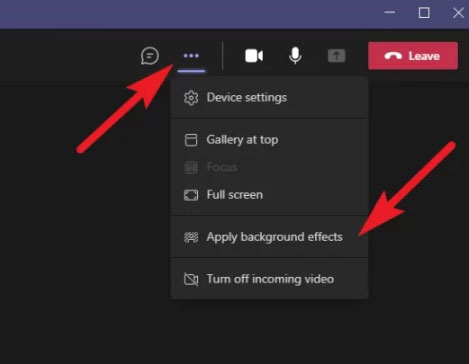Close the Teams meeting window
This screenshot has height=364, width=469.
tap(458, 13)
